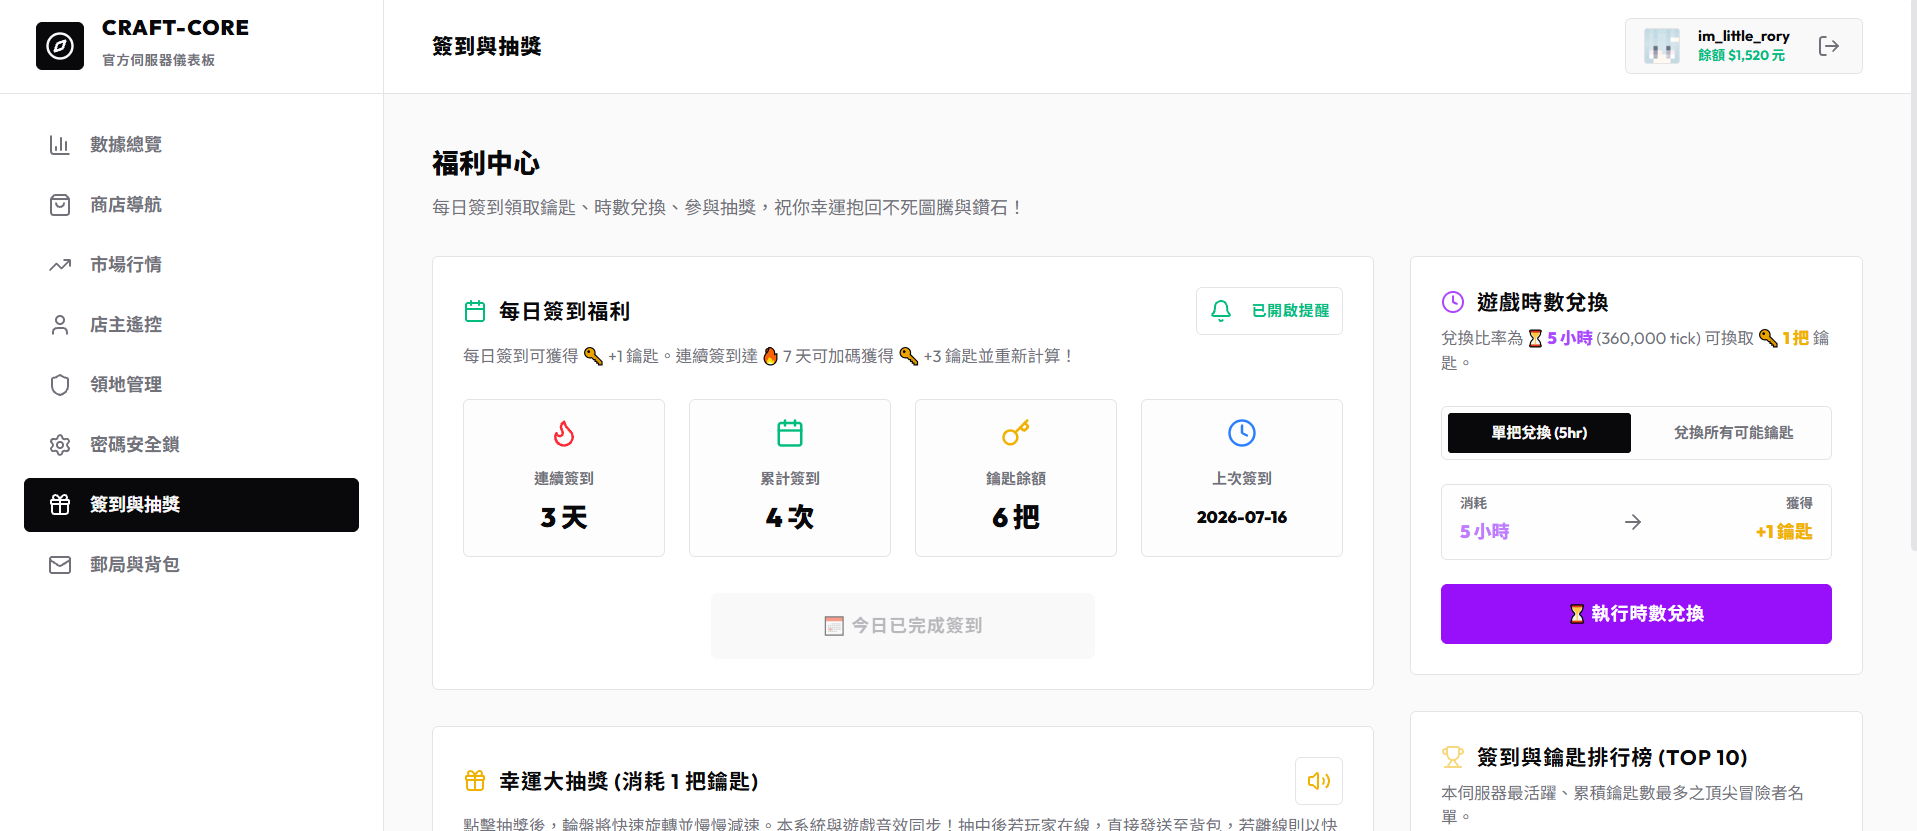Go to 市場行情 page
Viewport: 1917px width, 831px height.
click(x=191, y=265)
